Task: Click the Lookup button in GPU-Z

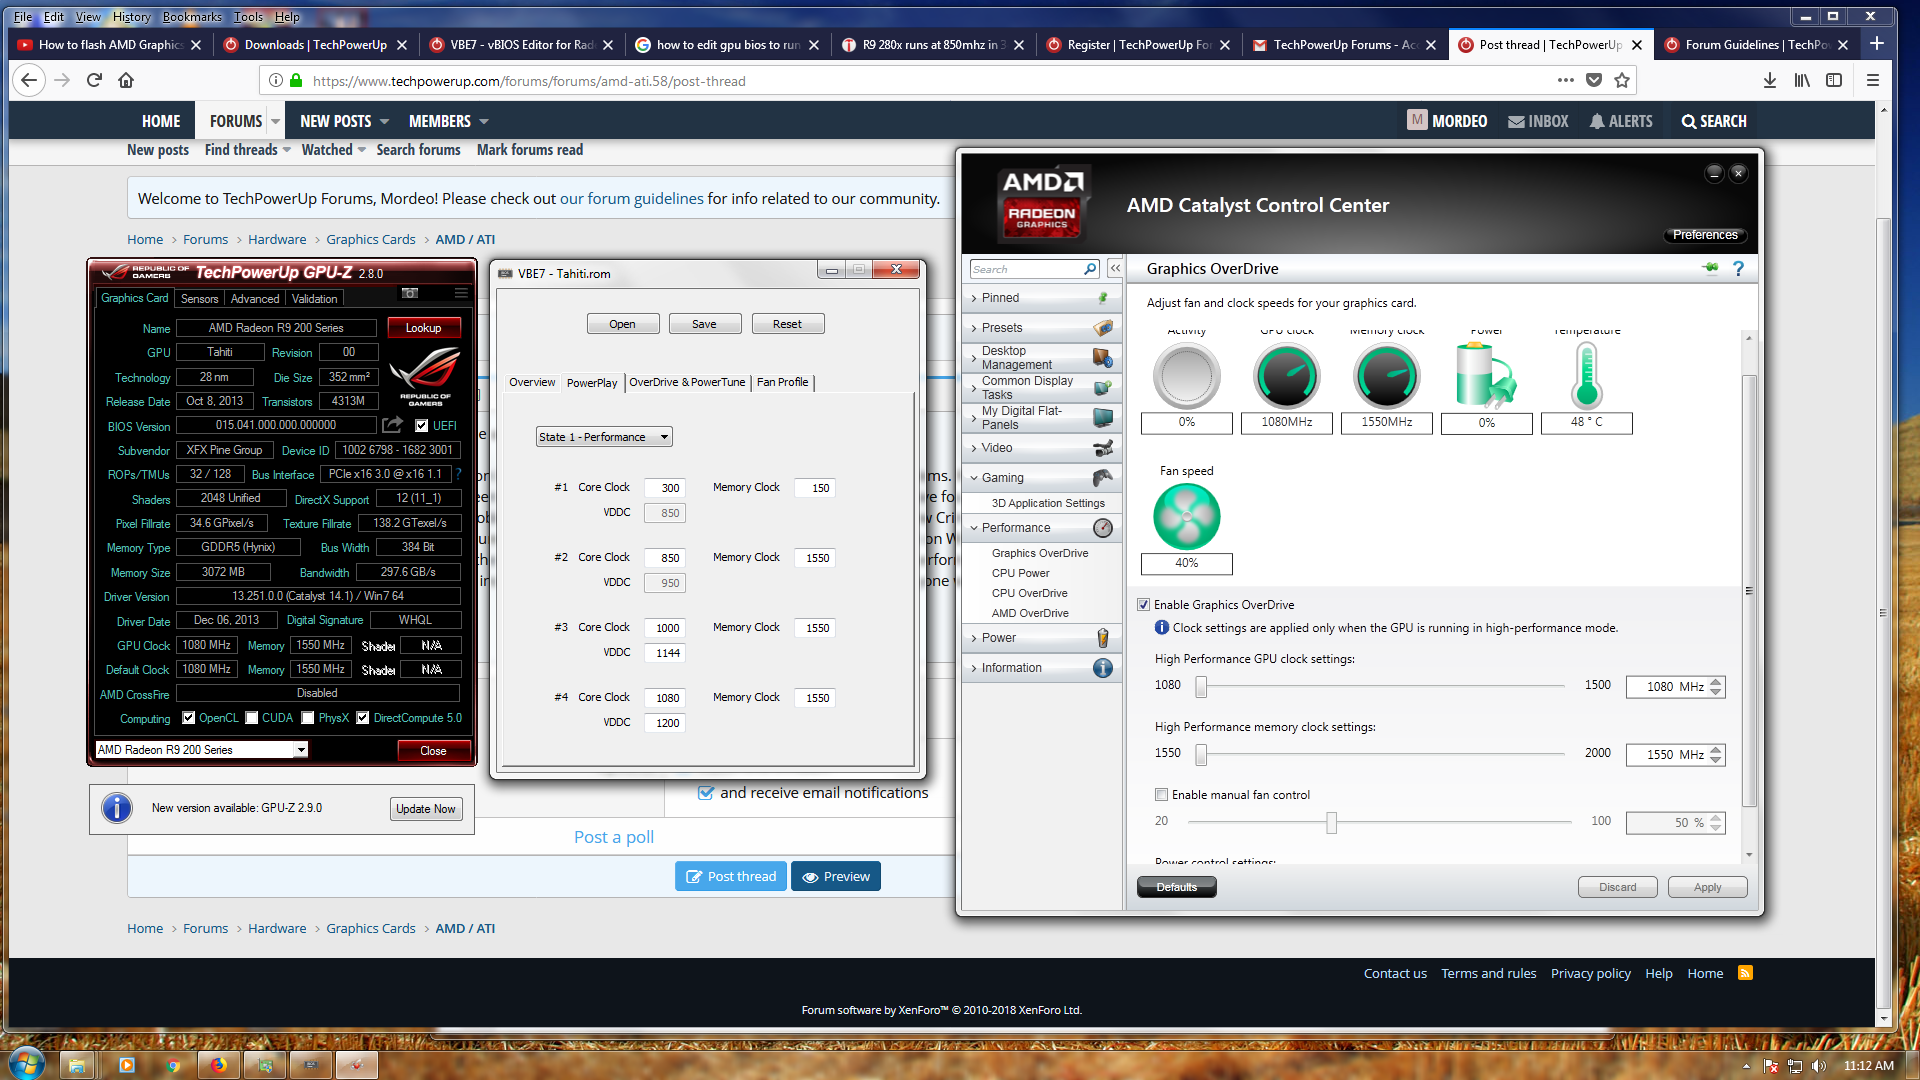Action: (x=423, y=328)
